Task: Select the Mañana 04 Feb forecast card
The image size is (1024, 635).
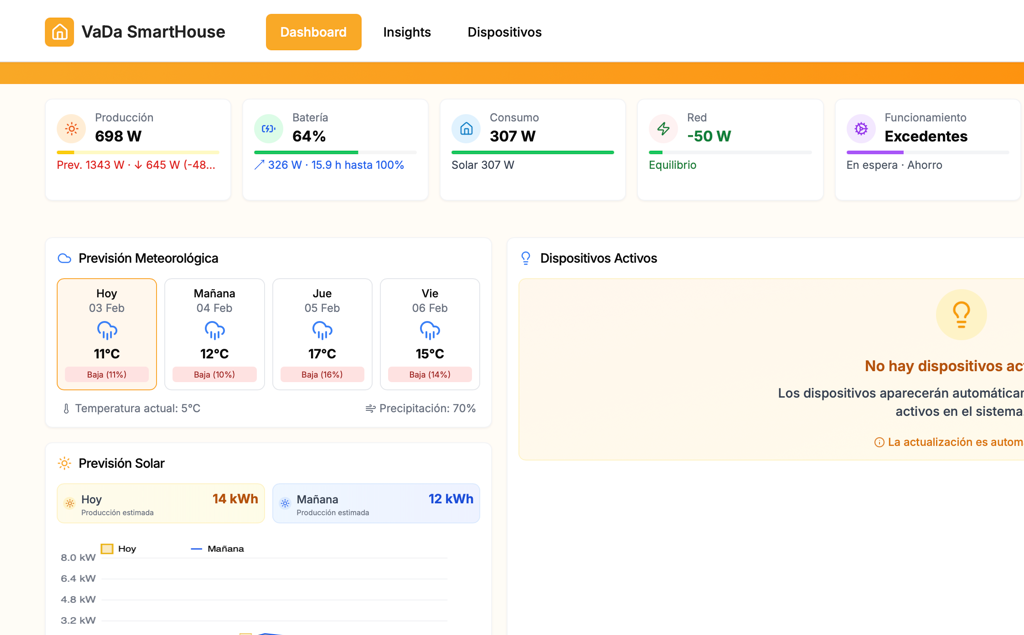Action: (214, 334)
